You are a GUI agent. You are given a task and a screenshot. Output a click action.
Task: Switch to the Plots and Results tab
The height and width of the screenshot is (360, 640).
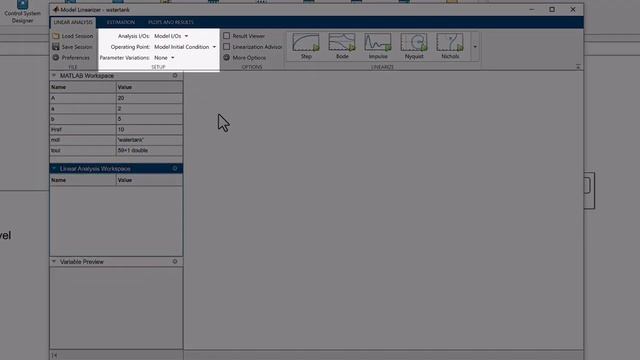point(171,22)
